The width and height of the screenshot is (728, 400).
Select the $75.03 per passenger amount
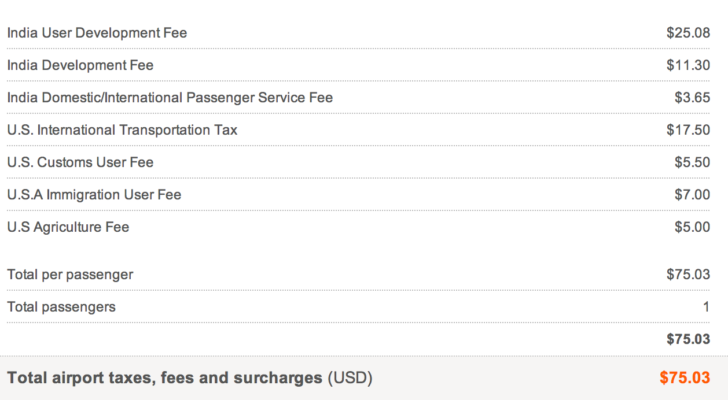click(x=688, y=275)
